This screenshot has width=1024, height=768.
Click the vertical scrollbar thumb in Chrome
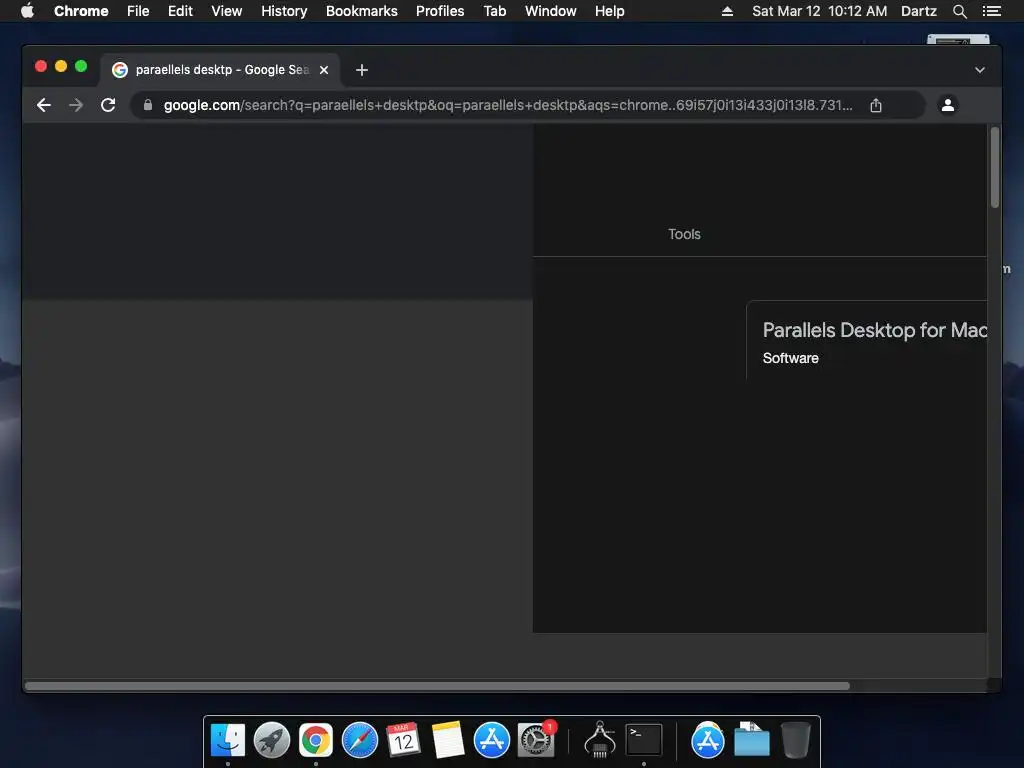click(x=995, y=167)
